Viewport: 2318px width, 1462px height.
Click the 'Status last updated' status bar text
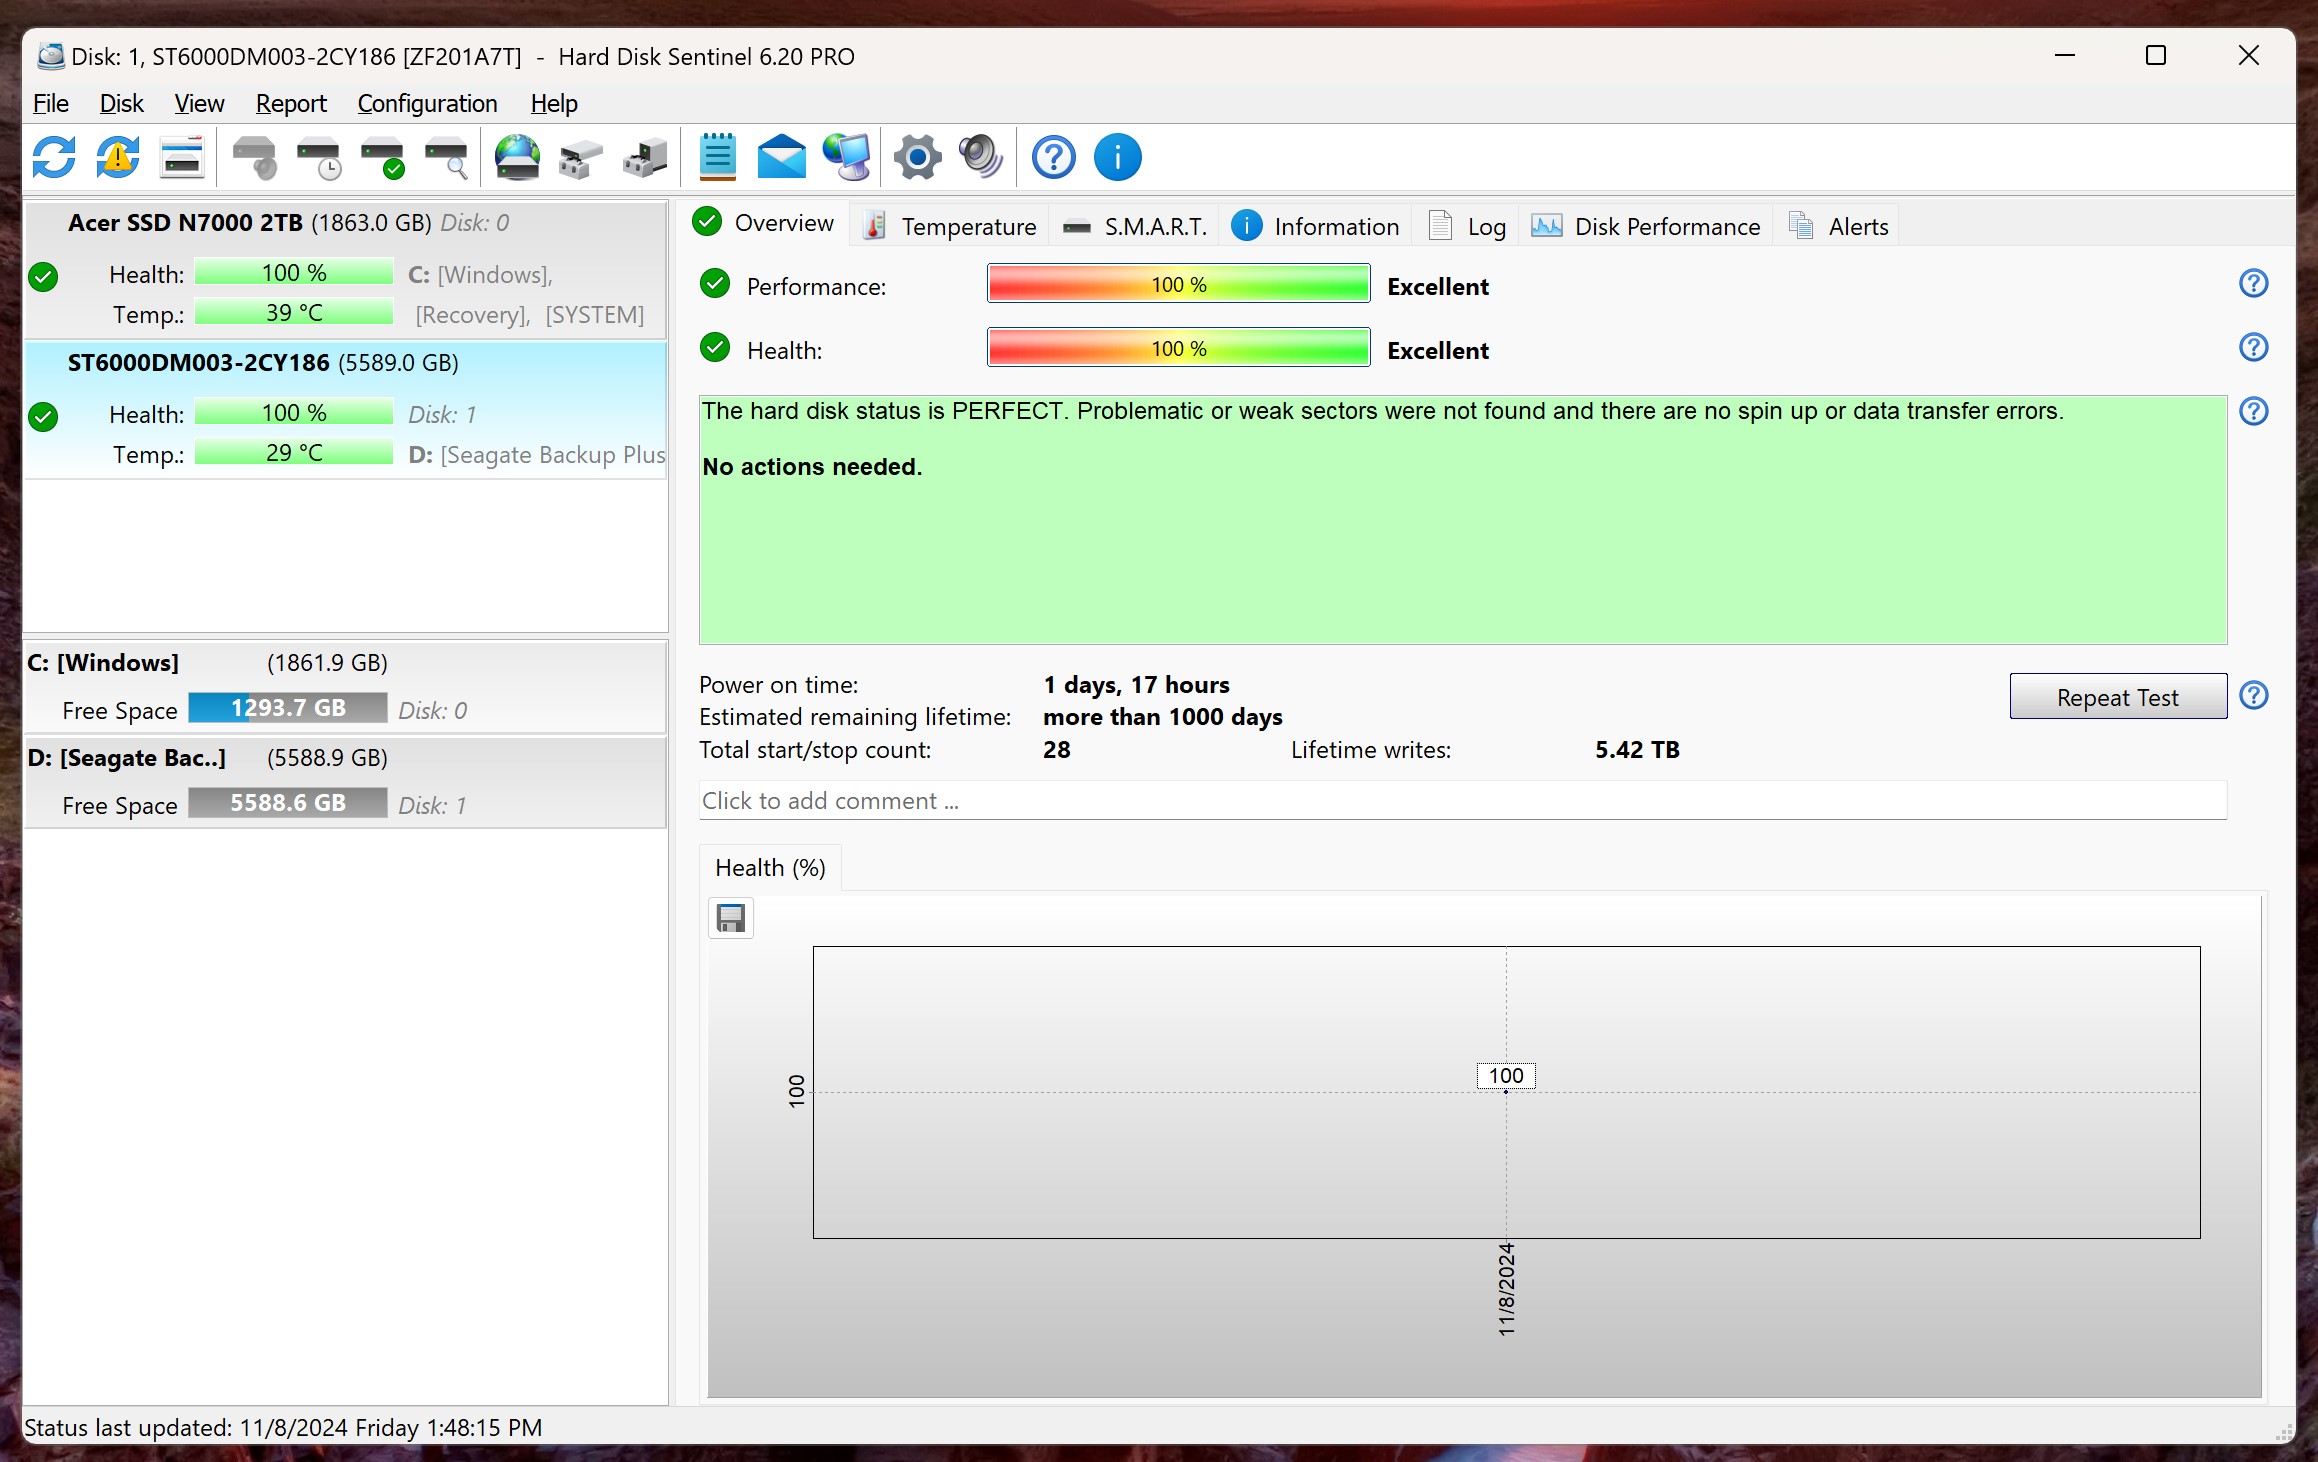tap(283, 1427)
